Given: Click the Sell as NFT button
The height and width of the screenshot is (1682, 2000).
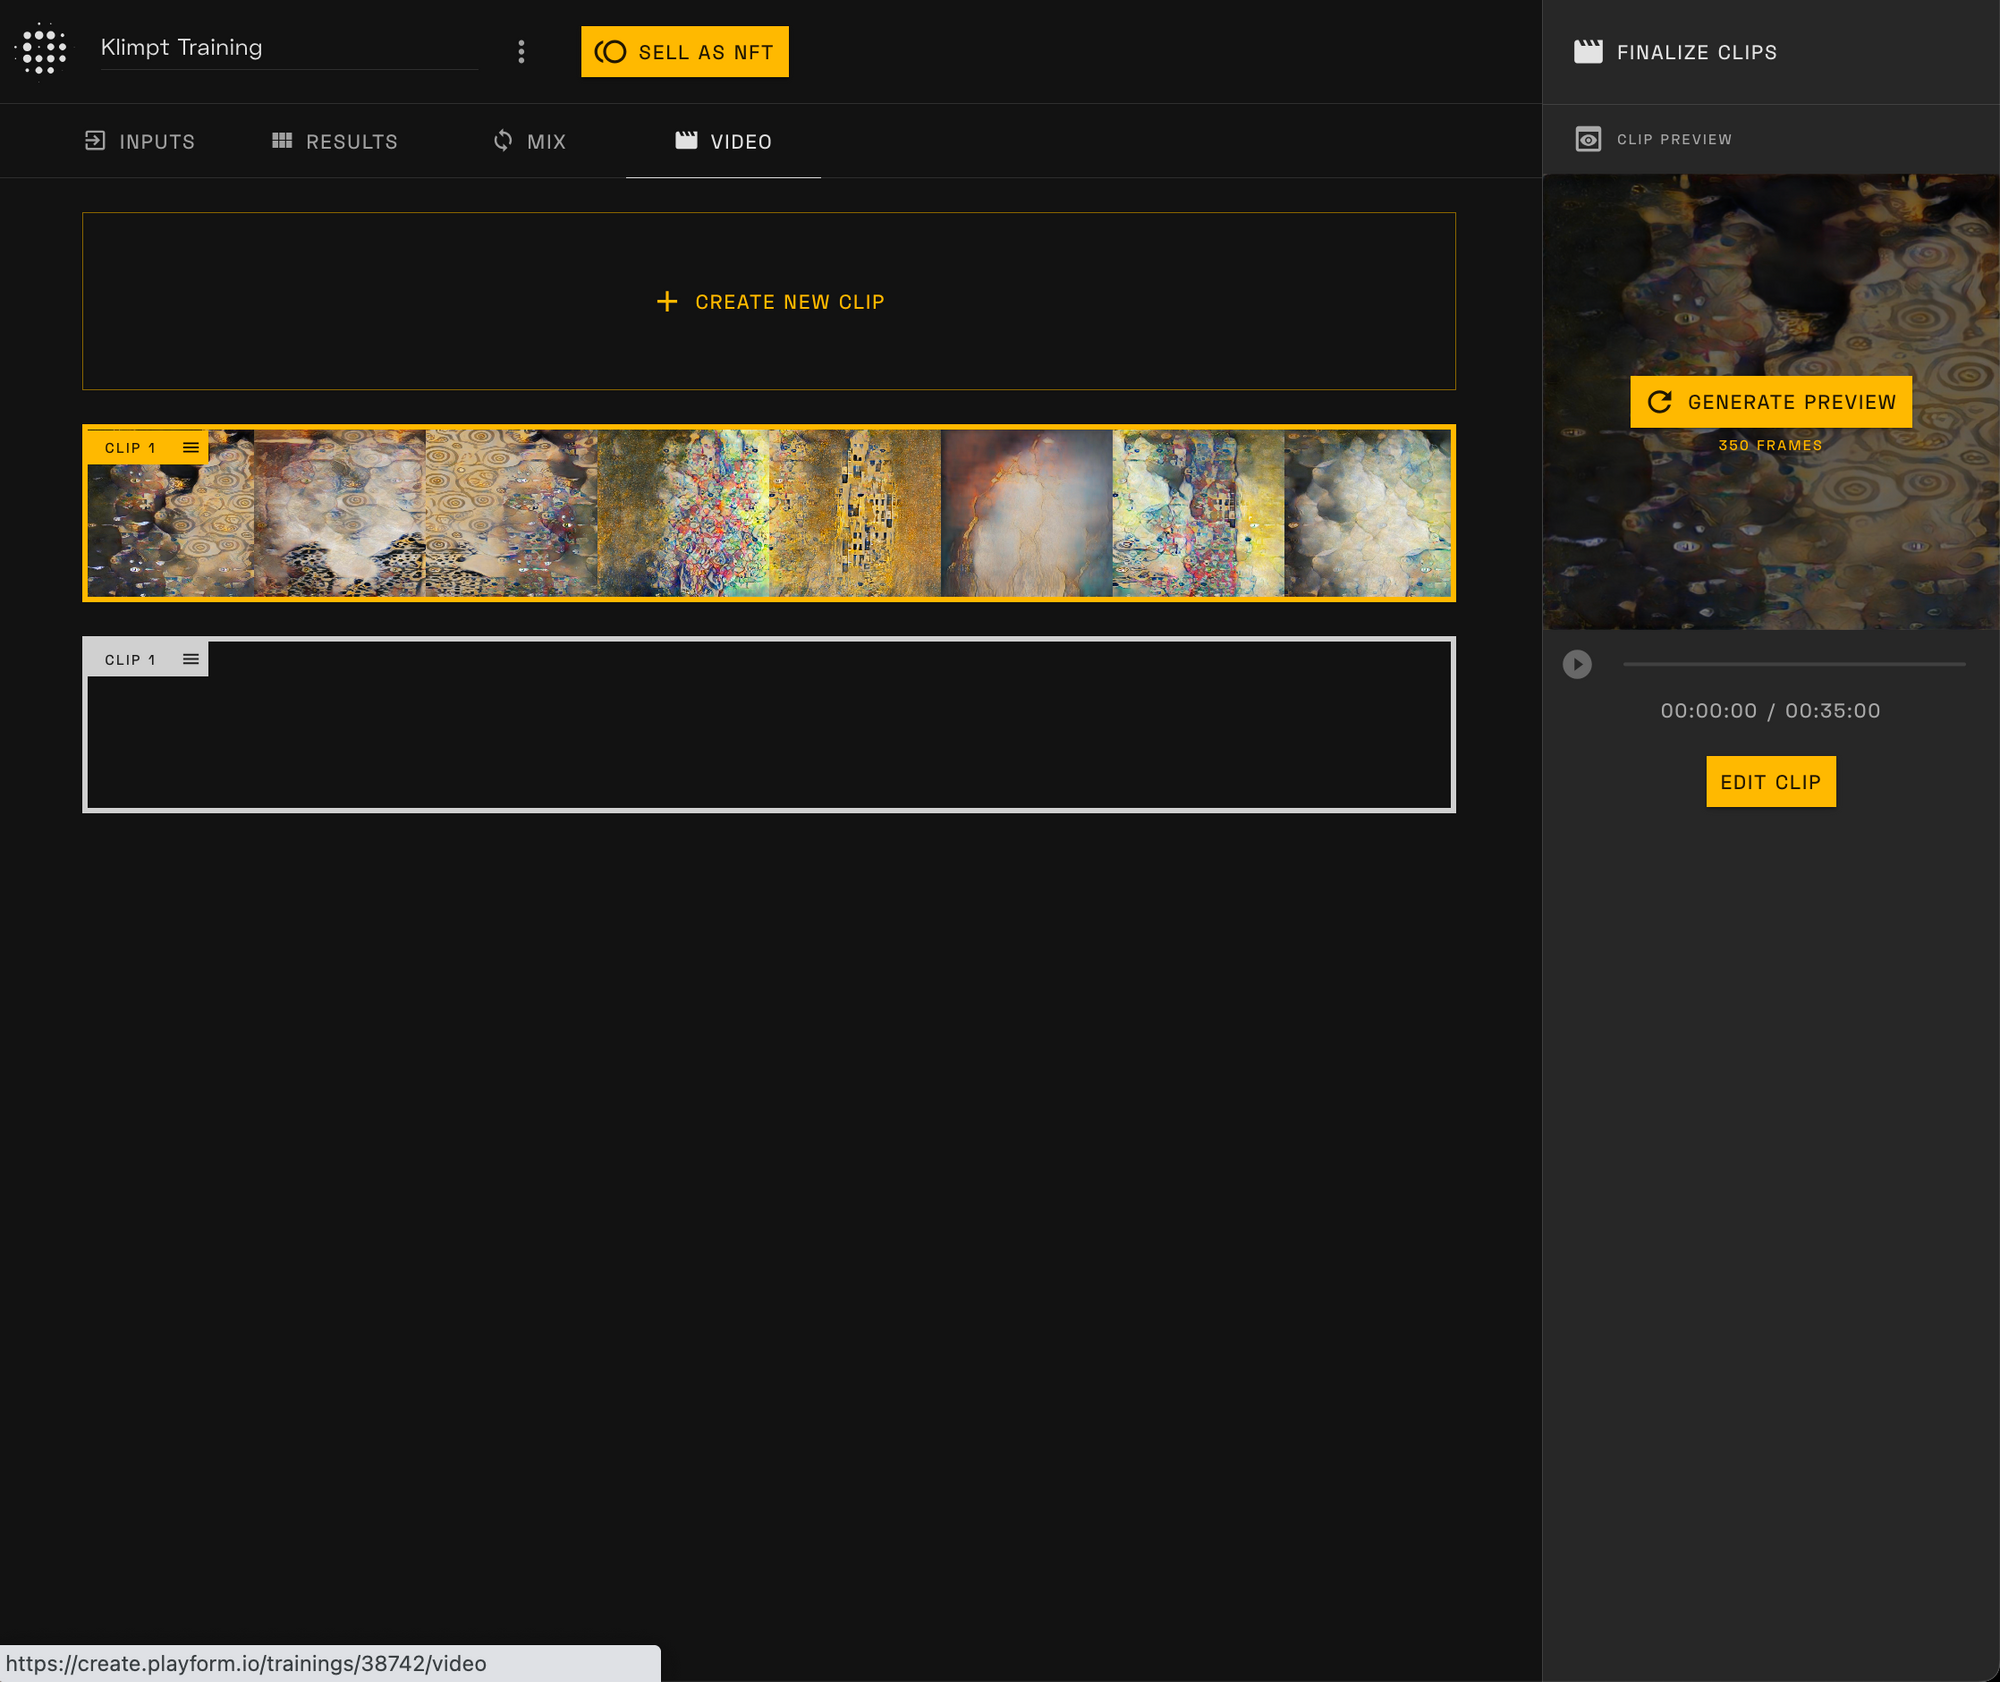Looking at the screenshot, I should coord(685,52).
